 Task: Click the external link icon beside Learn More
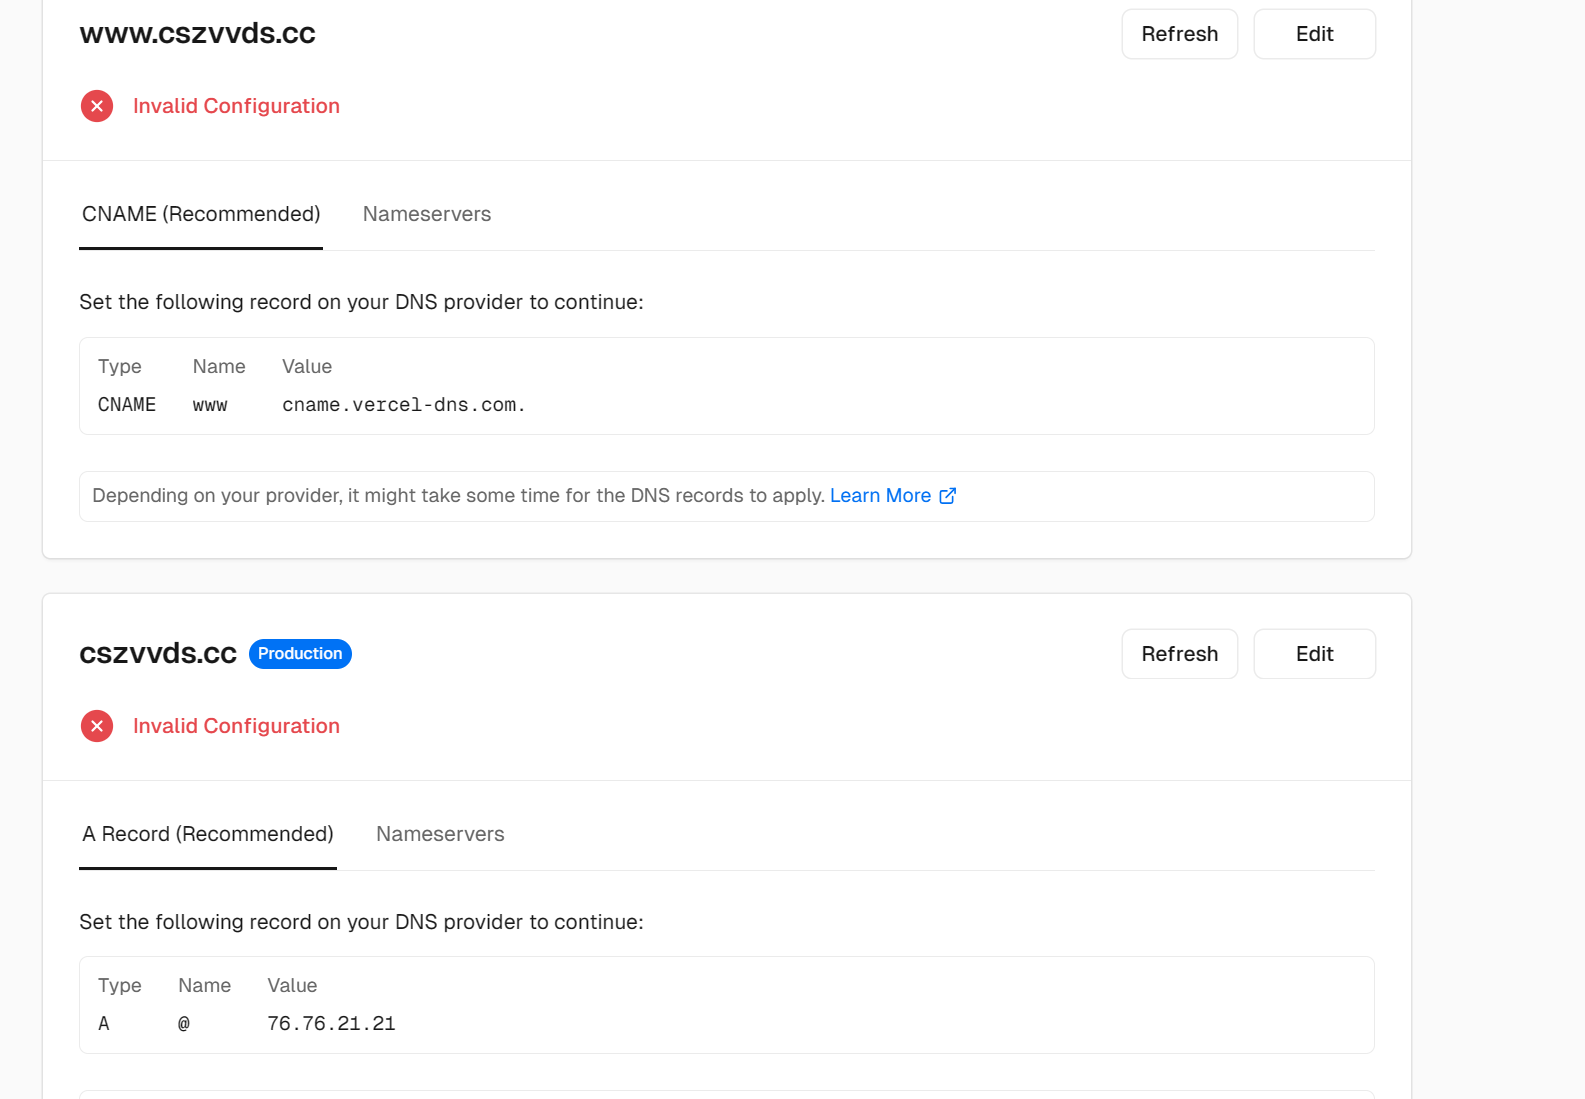pyautogui.click(x=948, y=496)
